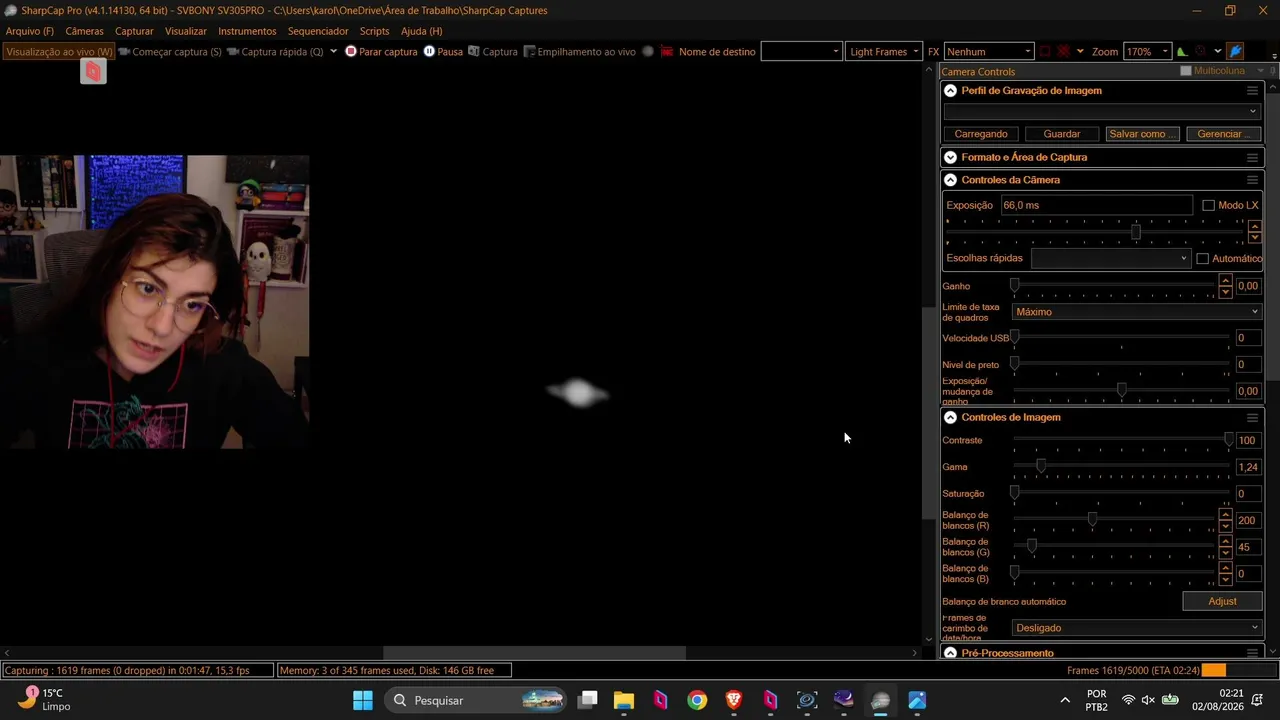Viewport: 1280px width, 720px height.
Task: Click the Começar captura camera icon
Action: coord(124,51)
